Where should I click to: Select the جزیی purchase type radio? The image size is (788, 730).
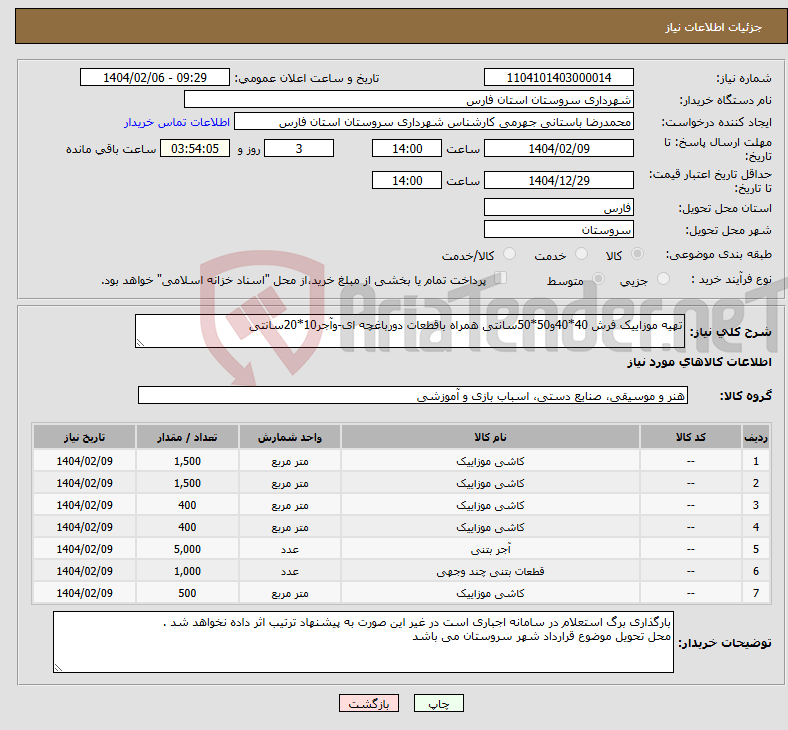663,279
